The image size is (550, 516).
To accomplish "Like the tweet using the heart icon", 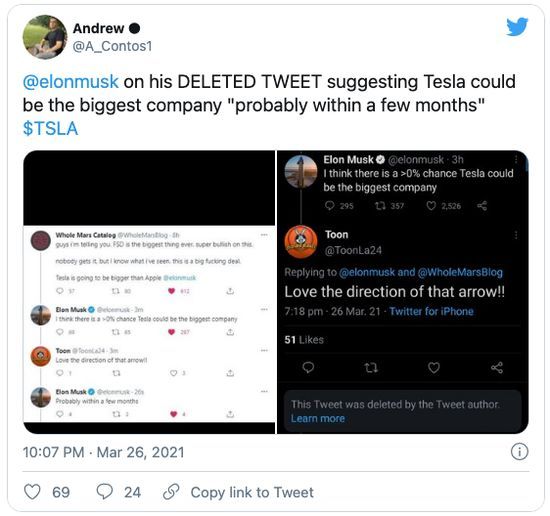I will click(32, 492).
